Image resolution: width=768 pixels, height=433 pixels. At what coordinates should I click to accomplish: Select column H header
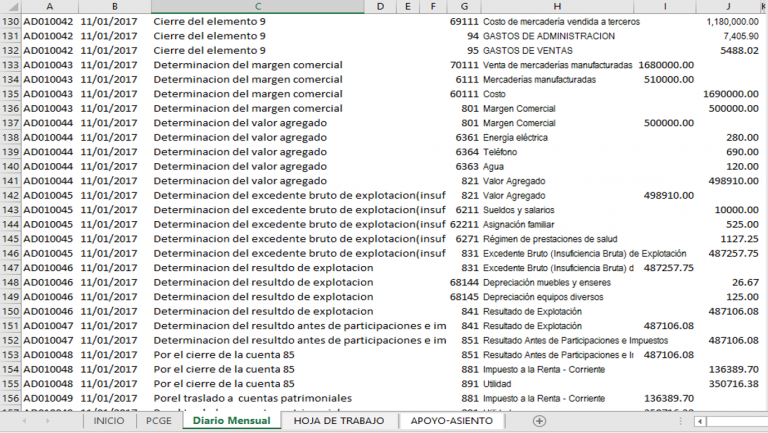point(557,6)
